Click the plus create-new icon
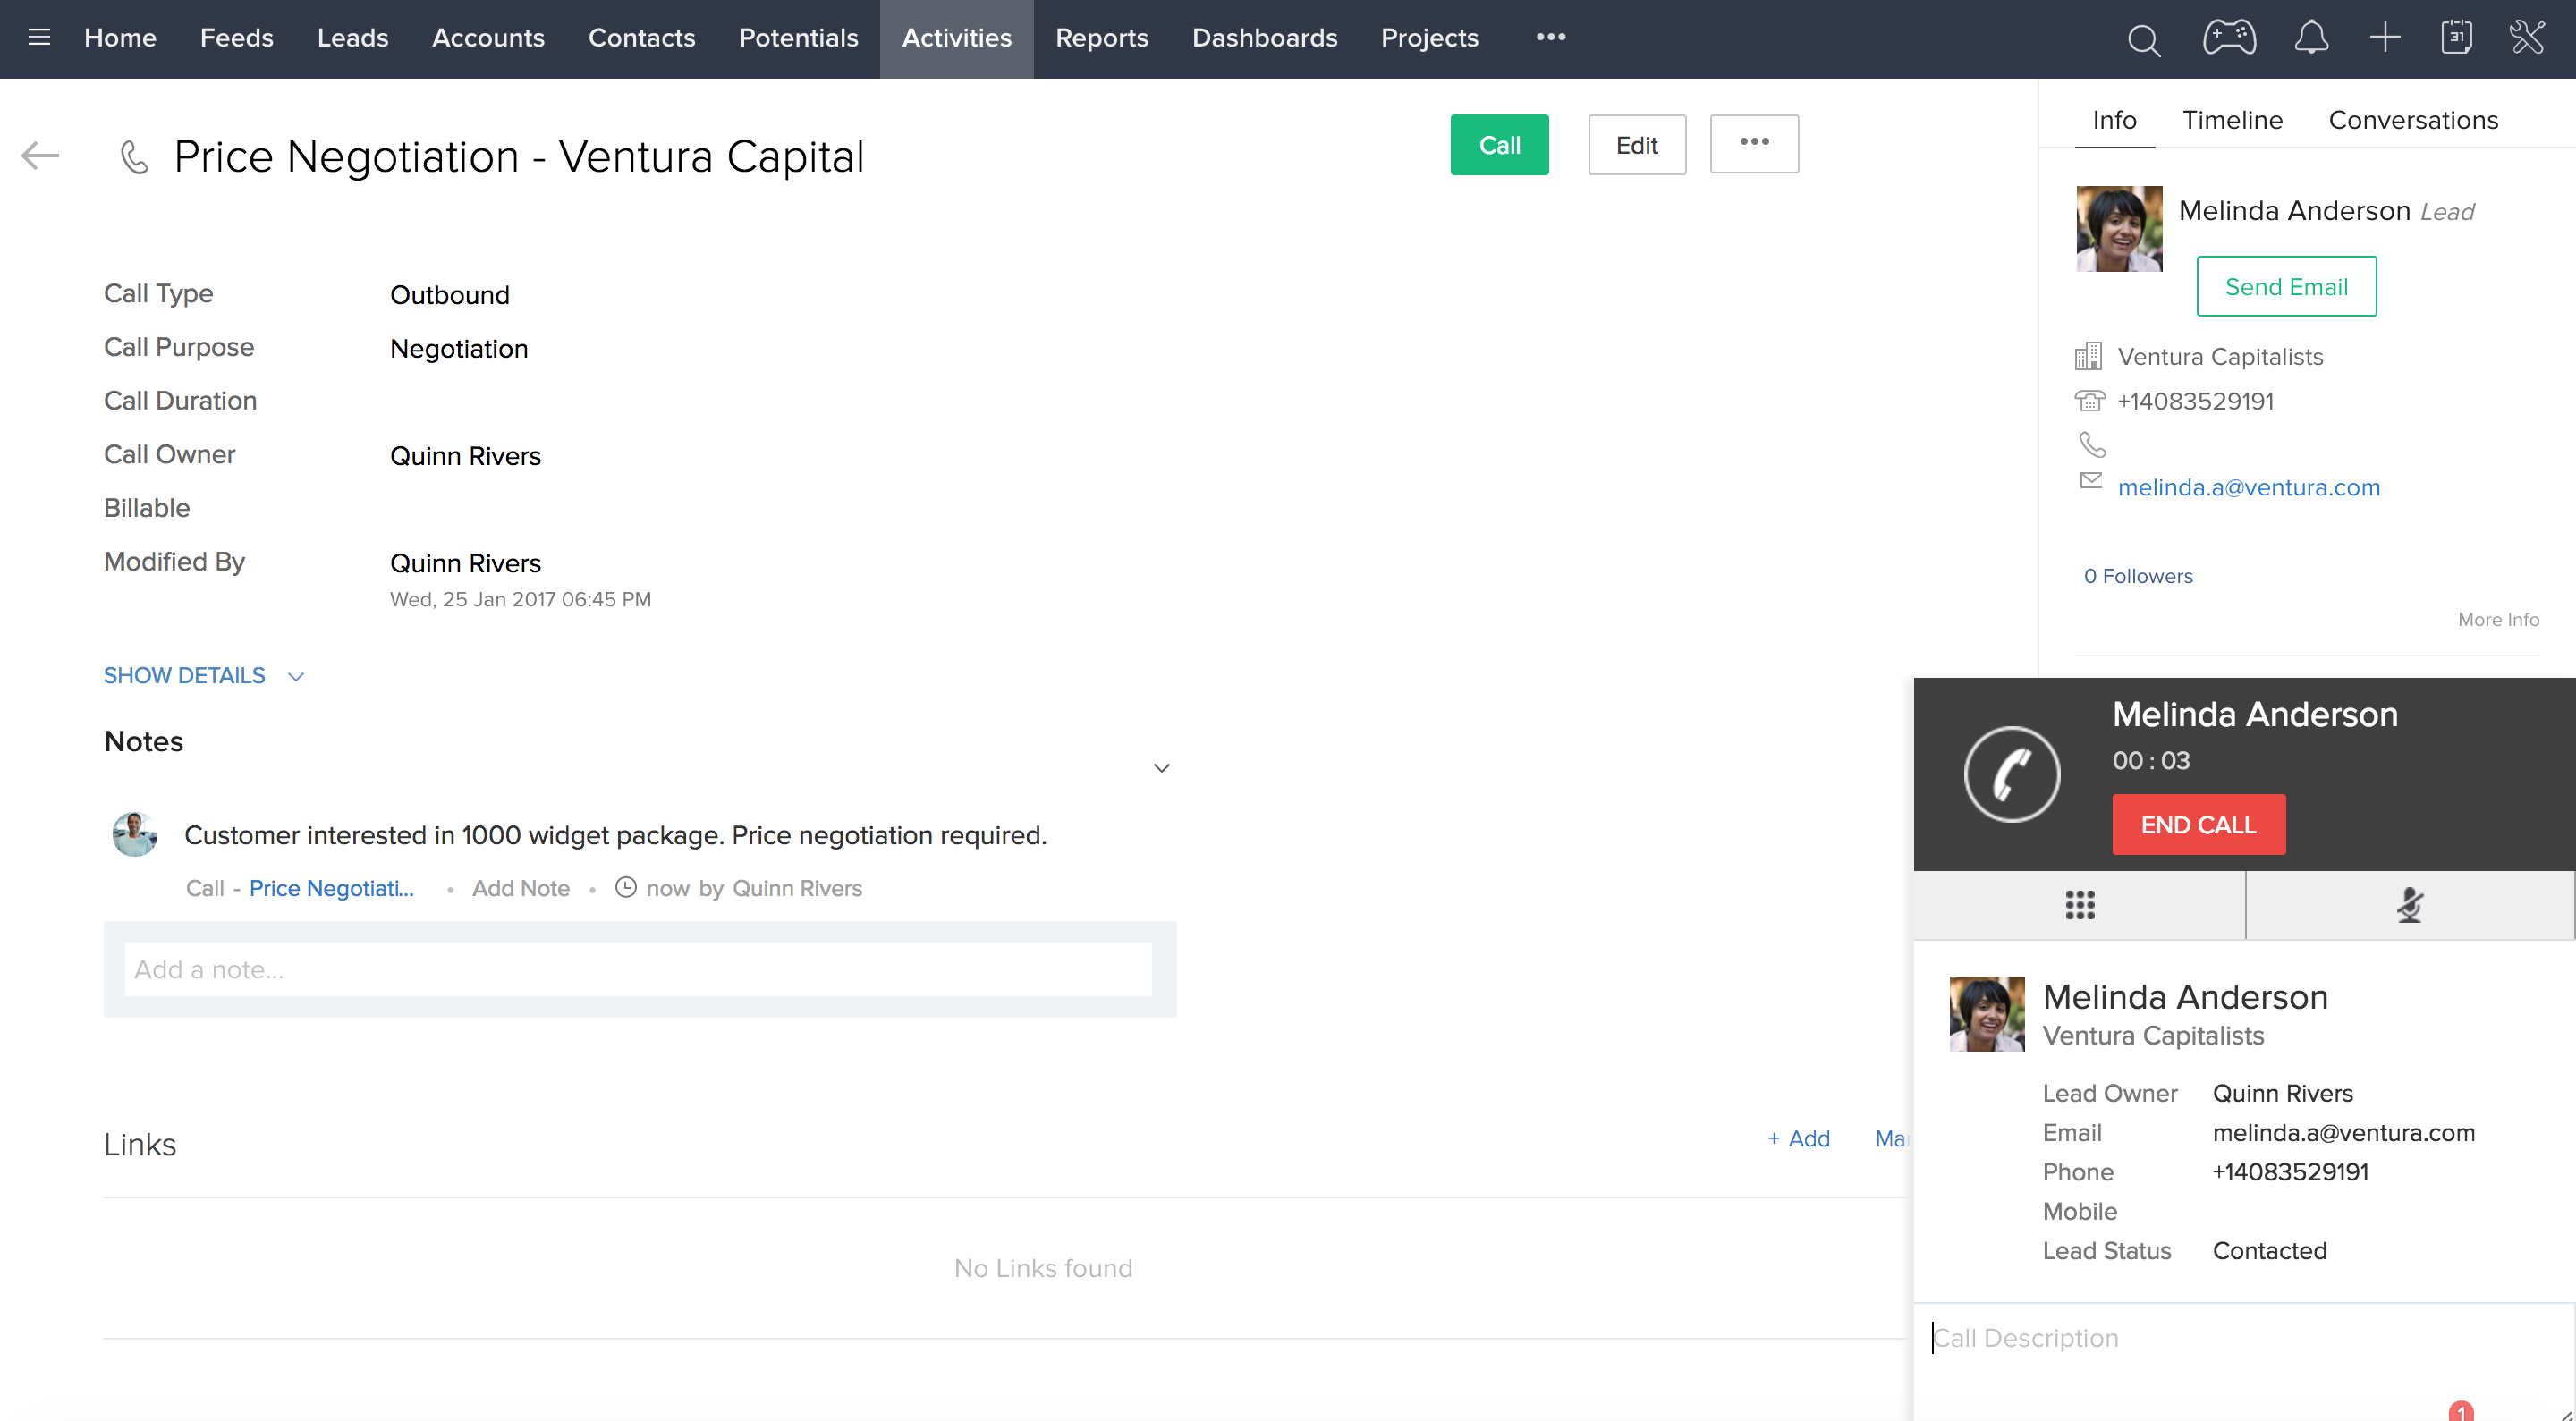 point(2385,38)
